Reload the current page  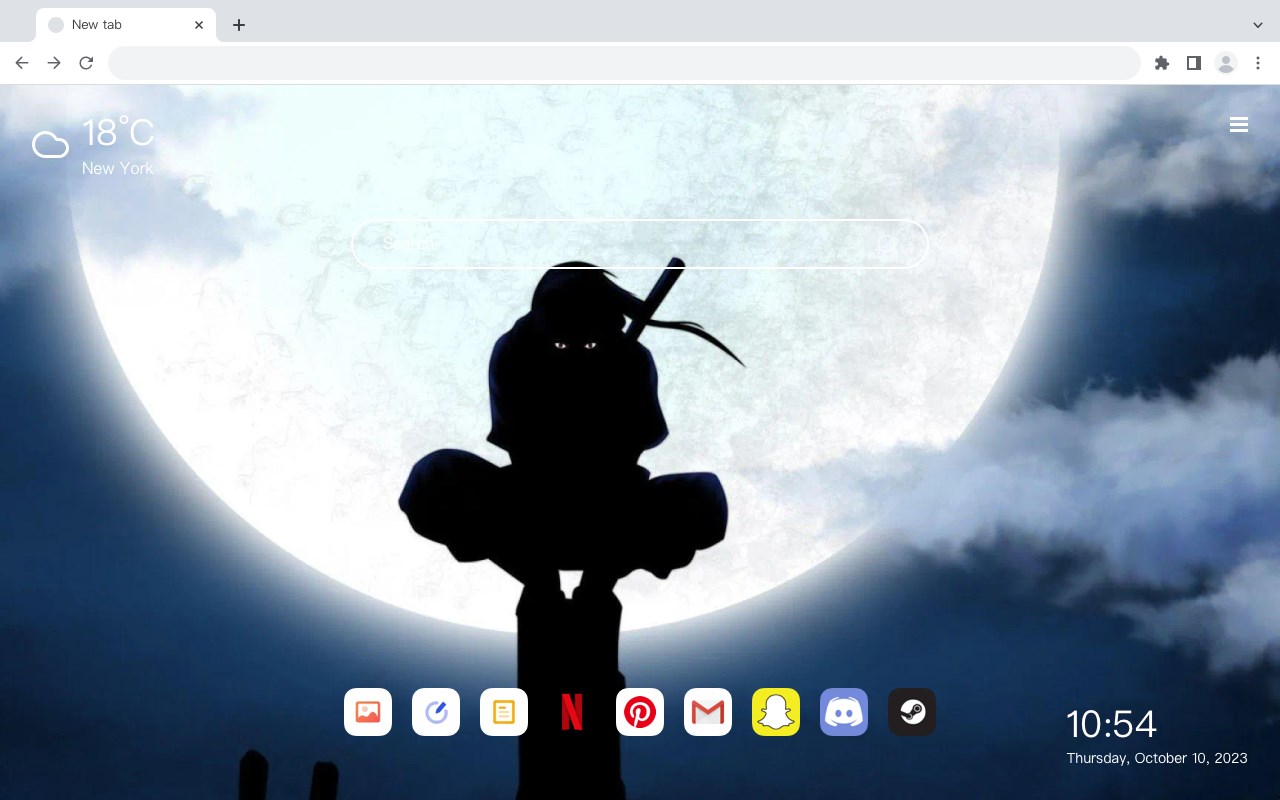86,63
